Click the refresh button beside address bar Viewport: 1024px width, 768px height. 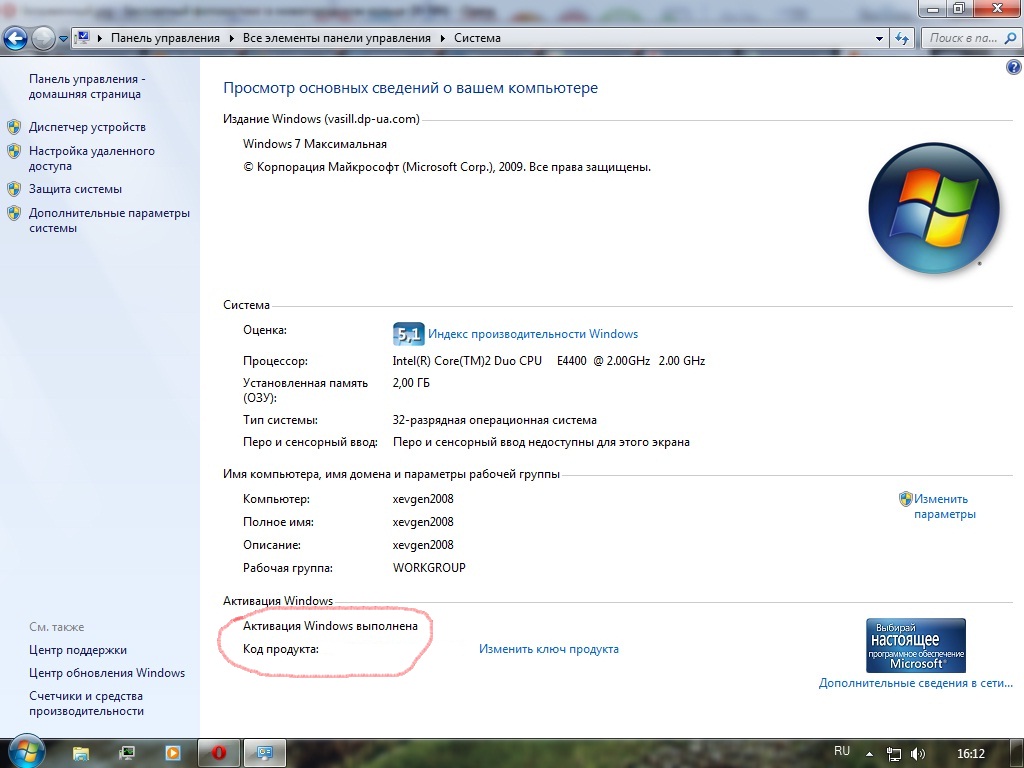pyautogui.click(x=902, y=39)
